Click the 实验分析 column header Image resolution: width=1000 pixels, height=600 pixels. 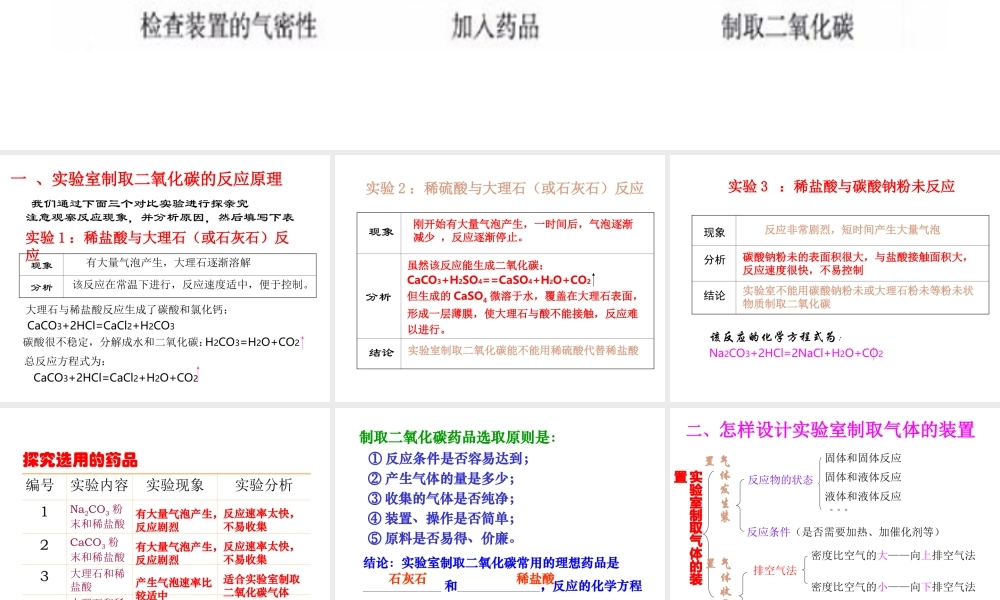coord(263,485)
